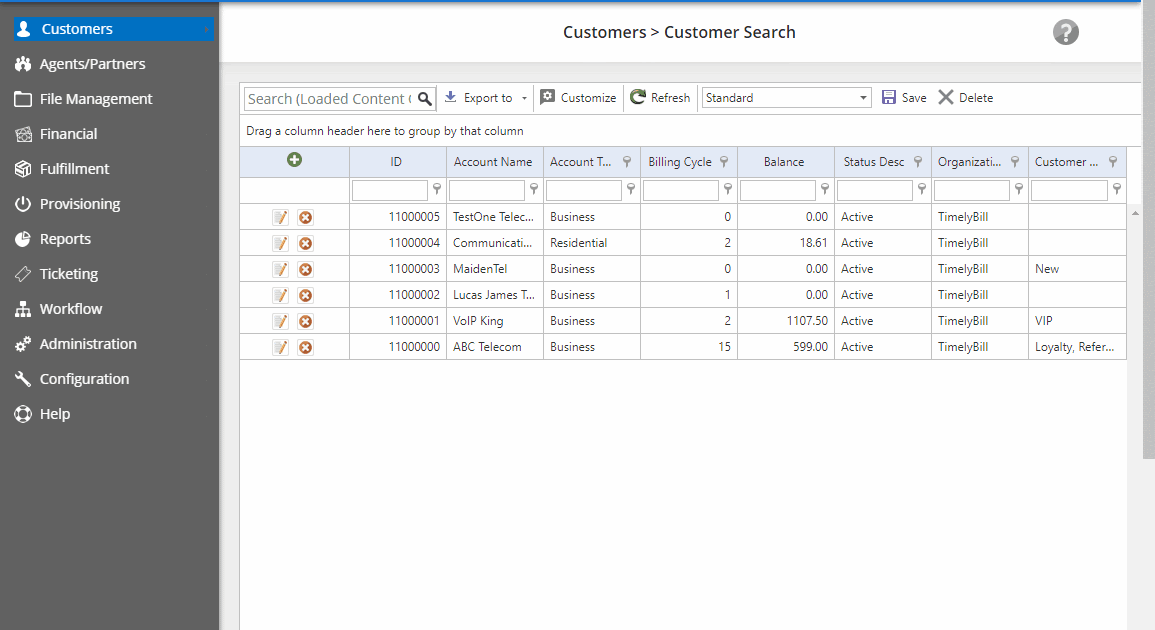Click the delete icon next to ABC Telecom
This screenshot has width=1155, height=630.
[306, 346]
